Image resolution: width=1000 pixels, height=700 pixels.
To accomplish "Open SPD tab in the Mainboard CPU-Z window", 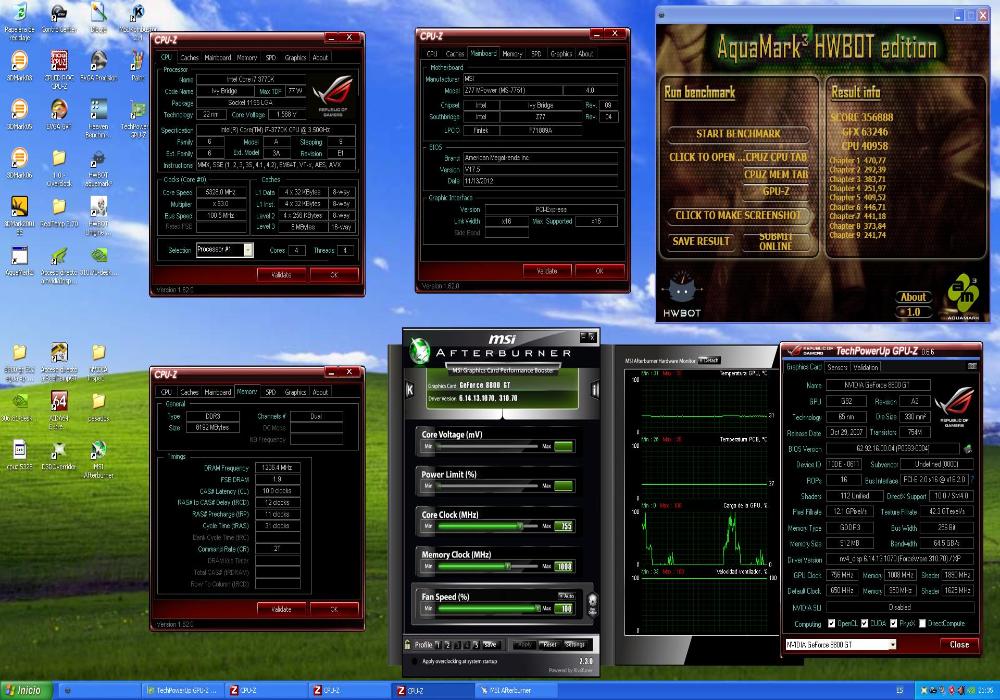I will click(536, 54).
